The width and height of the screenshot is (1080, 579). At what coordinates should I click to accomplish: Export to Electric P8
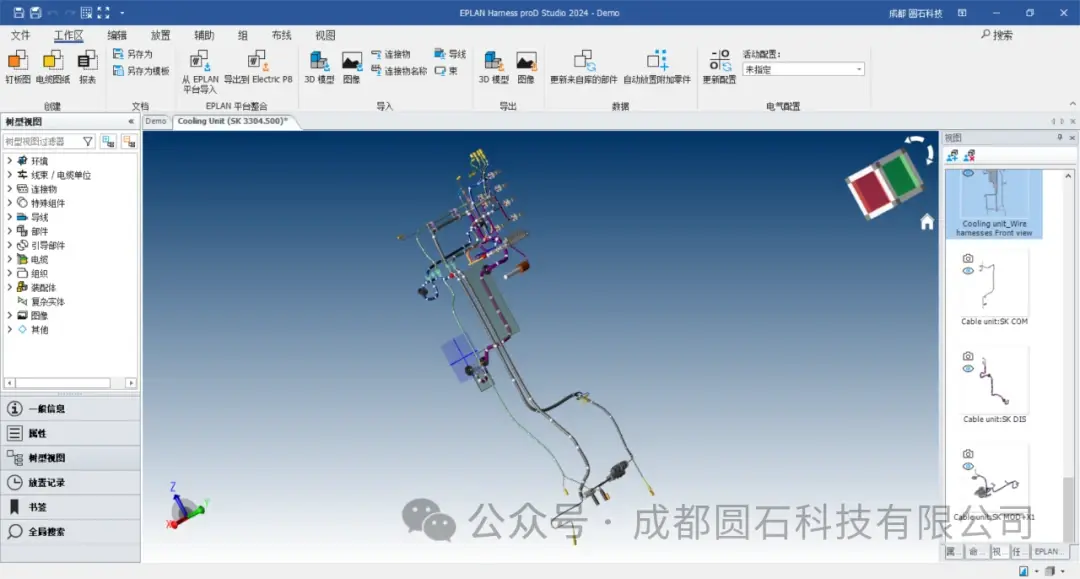coord(258,67)
